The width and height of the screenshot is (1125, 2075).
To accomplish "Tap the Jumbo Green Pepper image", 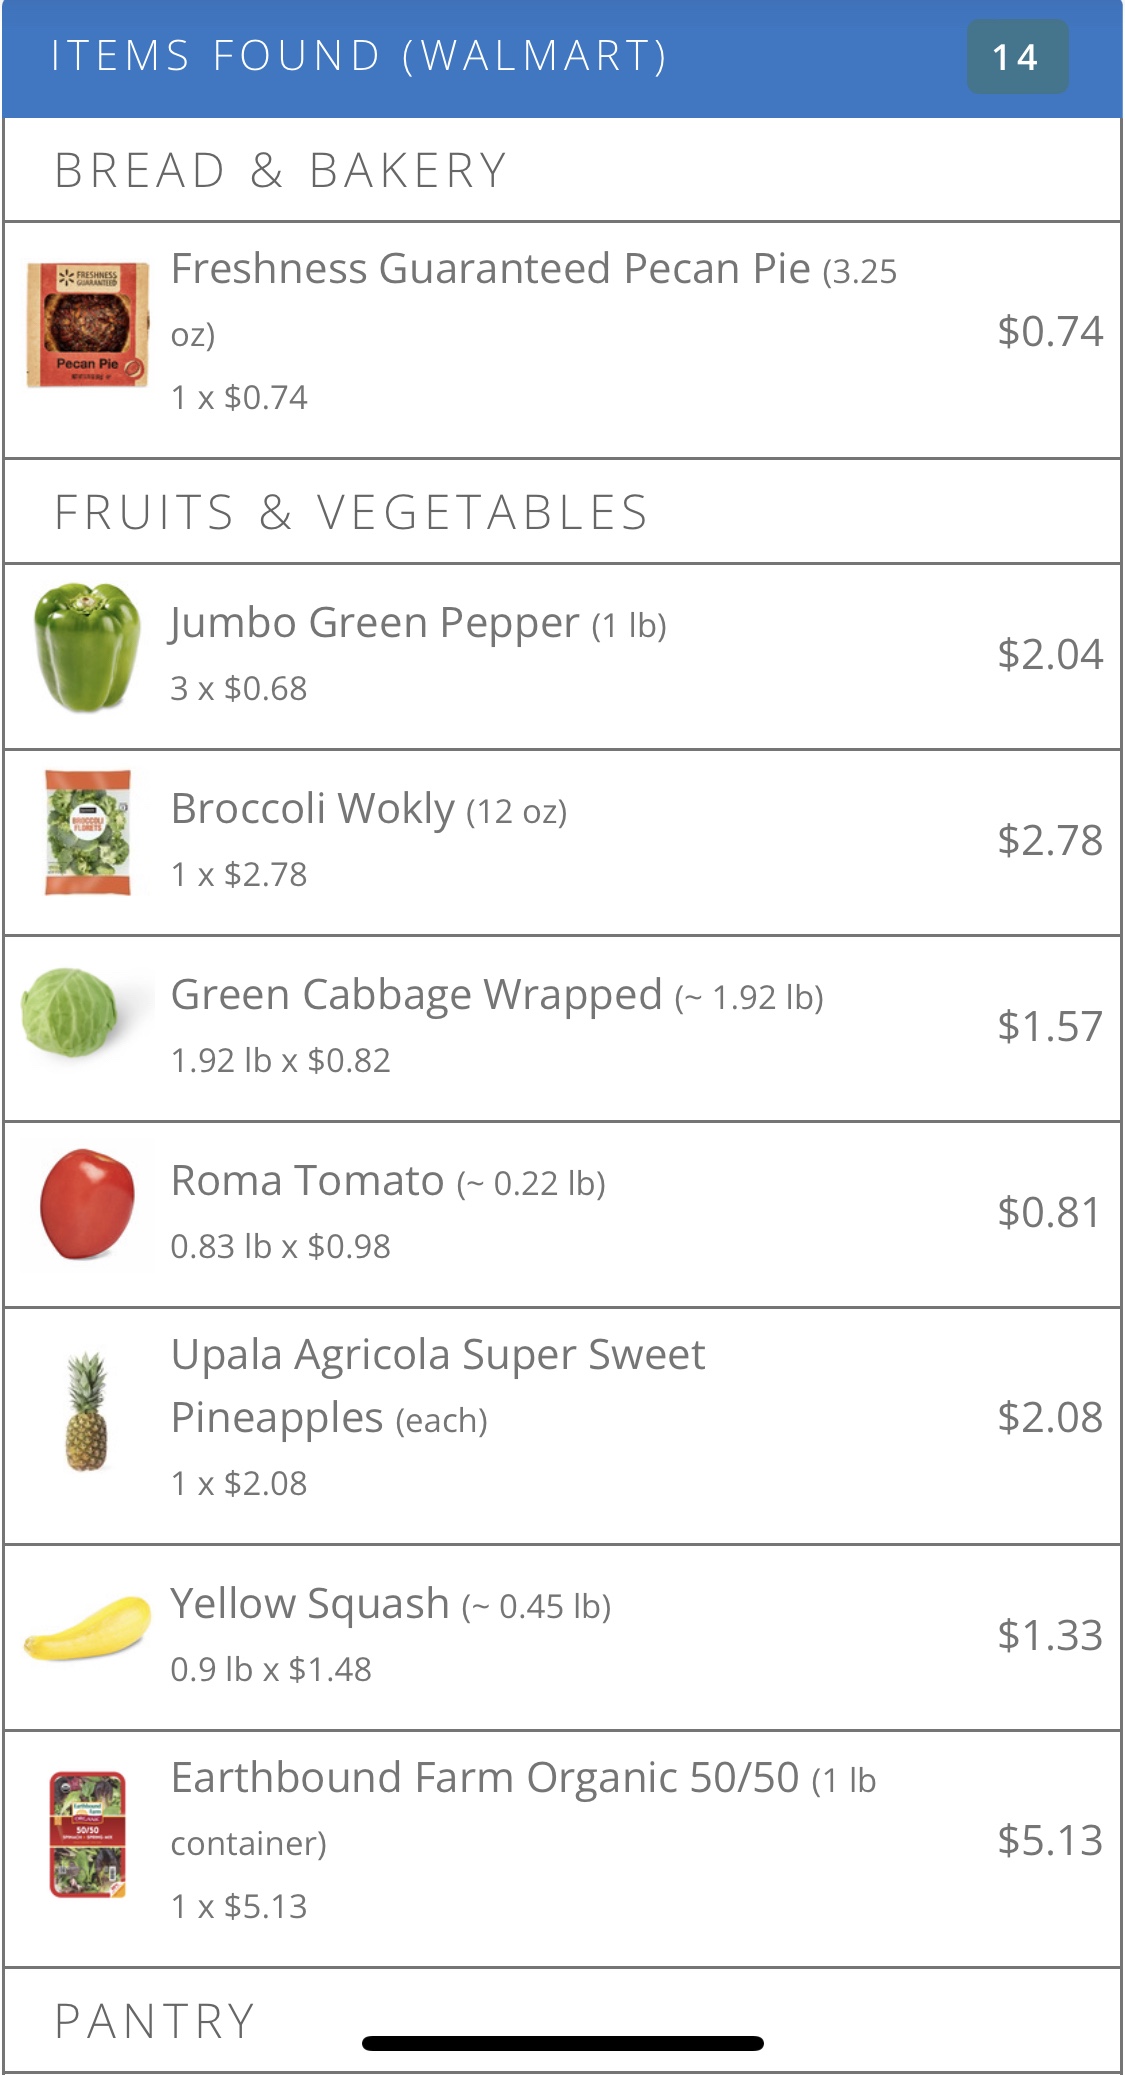I will click(87, 648).
